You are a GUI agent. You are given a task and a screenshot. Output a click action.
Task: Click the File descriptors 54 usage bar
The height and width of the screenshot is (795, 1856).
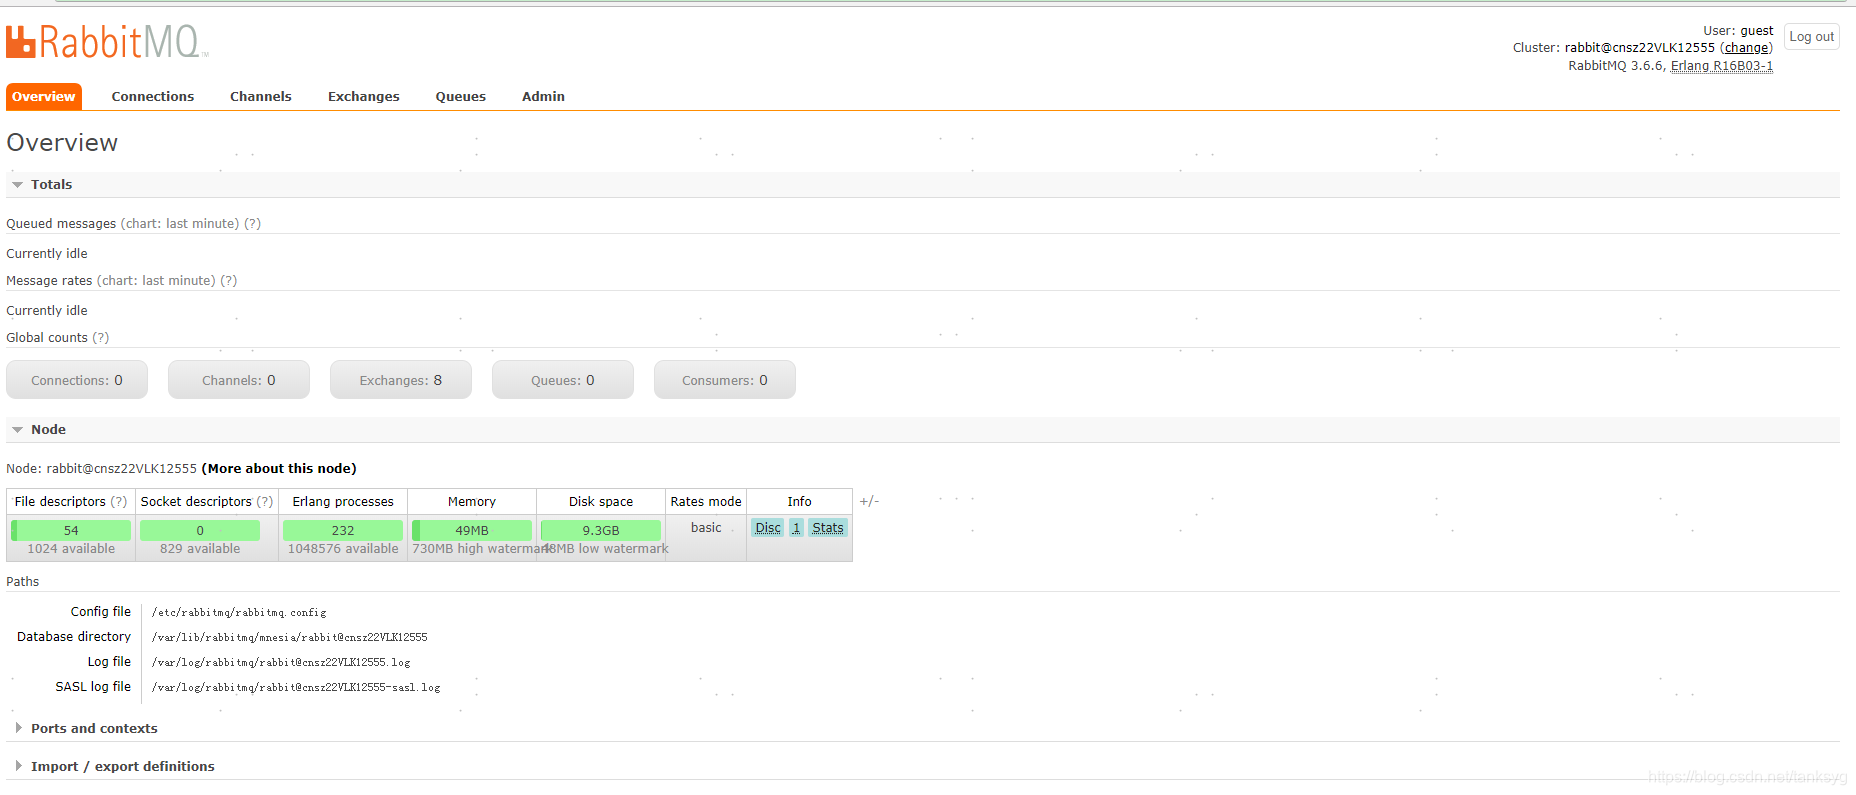click(71, 530)
